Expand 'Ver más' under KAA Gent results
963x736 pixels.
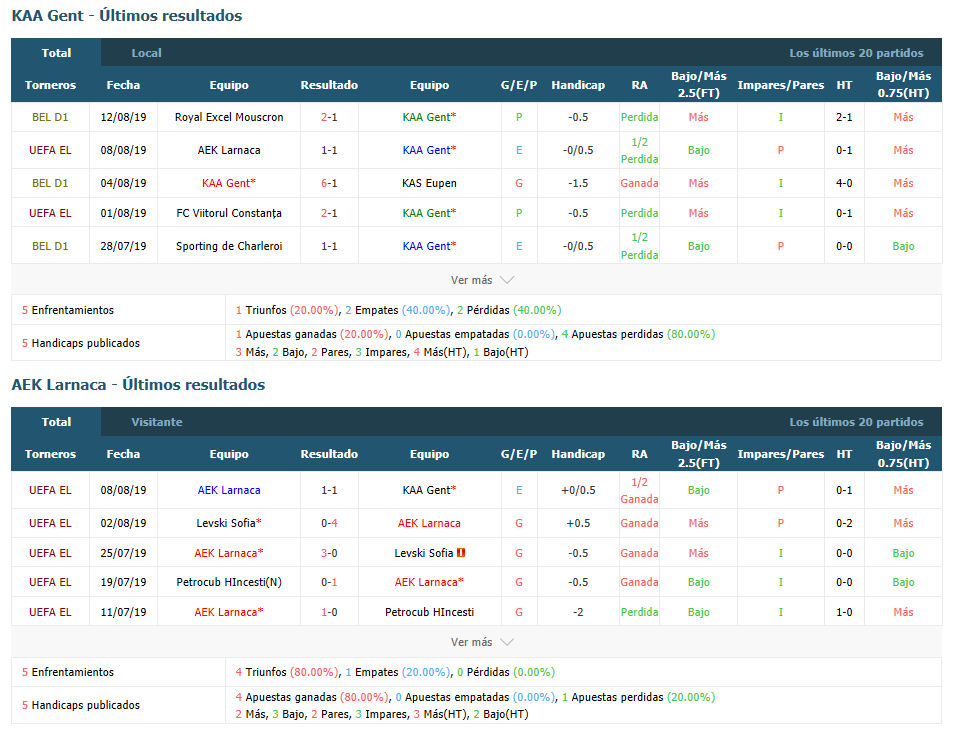point(482,280)
